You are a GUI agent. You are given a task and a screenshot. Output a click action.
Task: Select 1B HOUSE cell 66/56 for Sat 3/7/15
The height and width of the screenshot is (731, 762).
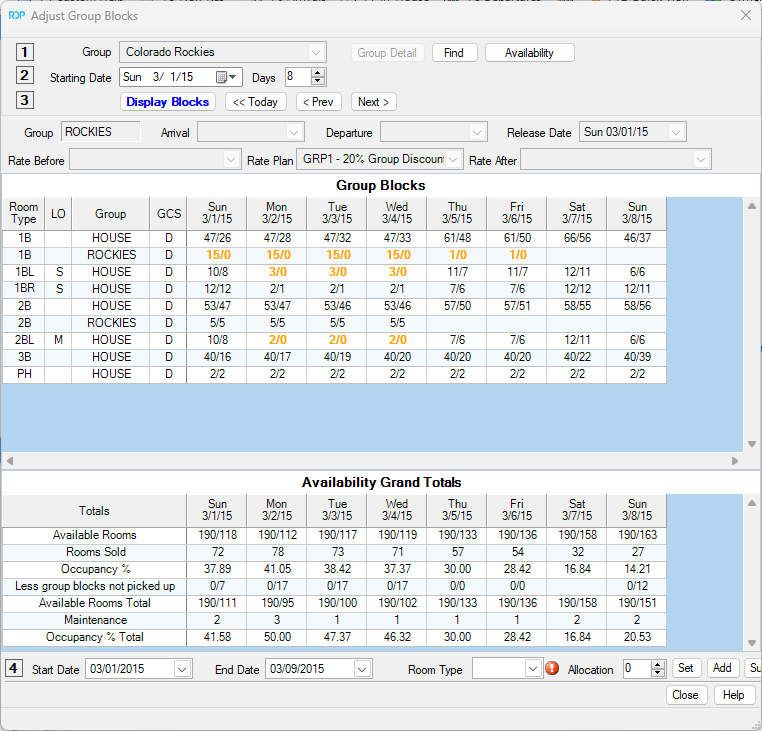pos(577,238)
